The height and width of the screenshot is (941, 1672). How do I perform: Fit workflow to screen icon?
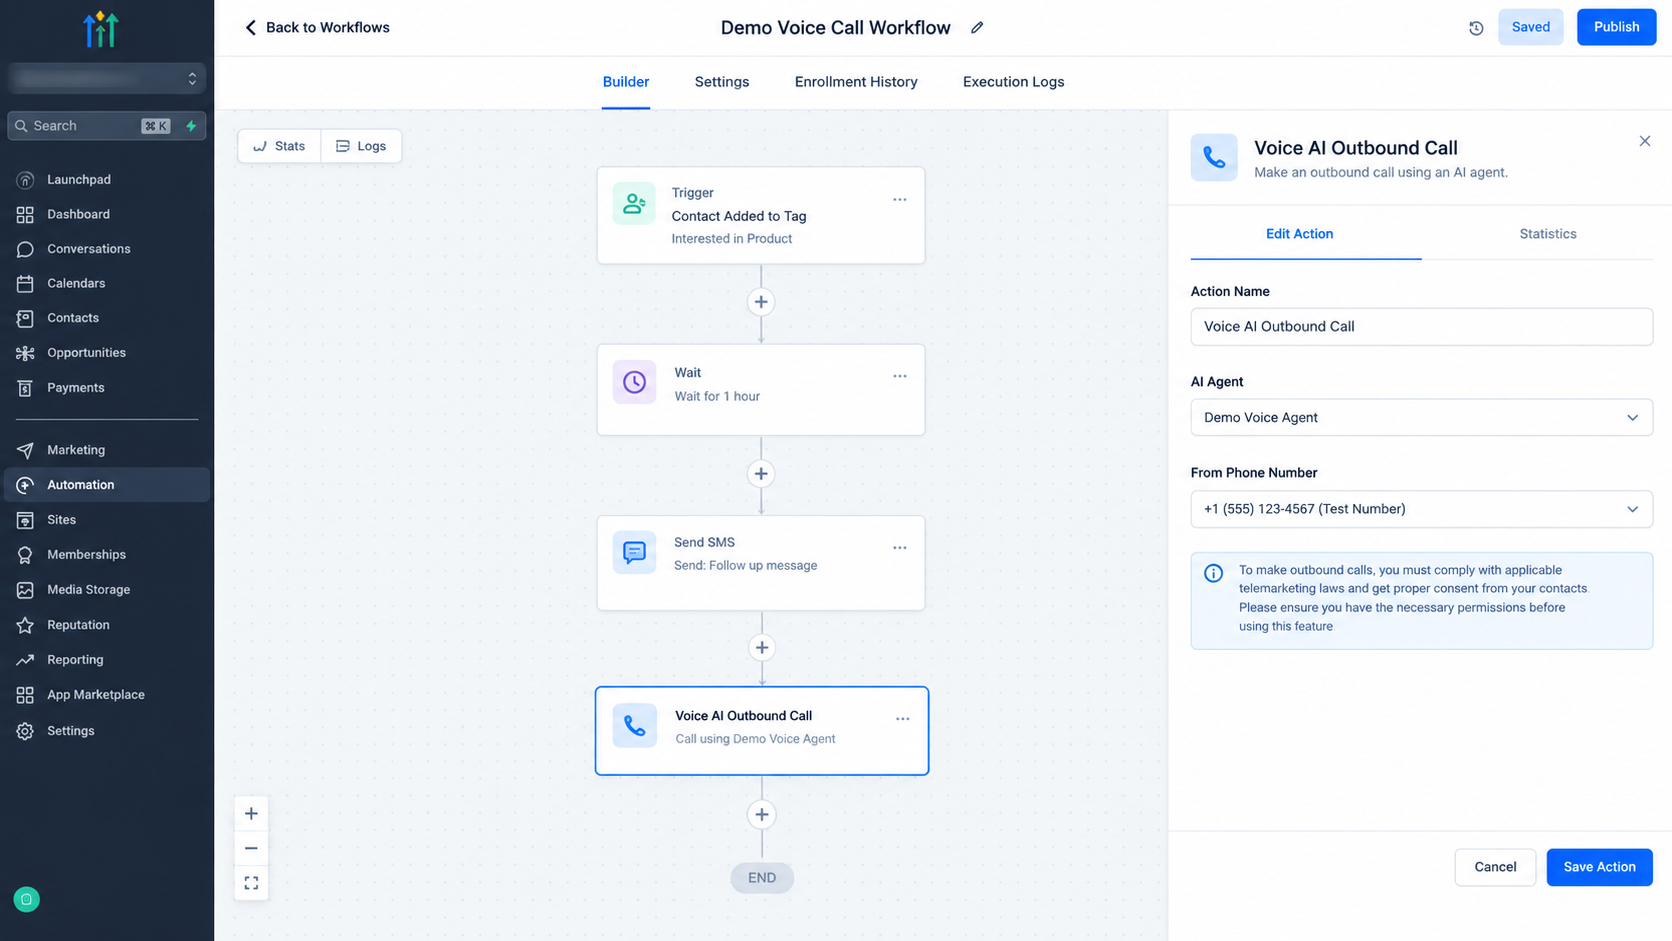pos(251,883)
